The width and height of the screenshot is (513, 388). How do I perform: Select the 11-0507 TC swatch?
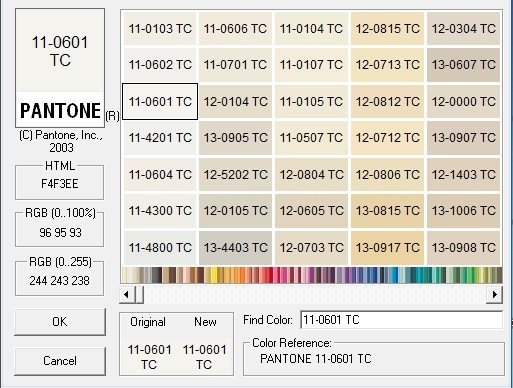[x=311, y=138]
